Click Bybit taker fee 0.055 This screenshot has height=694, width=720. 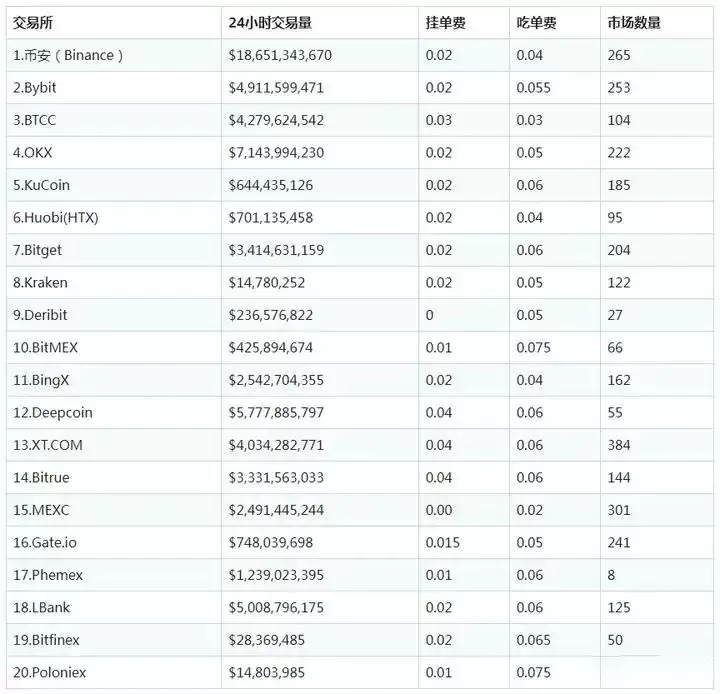tap(533, 88)
